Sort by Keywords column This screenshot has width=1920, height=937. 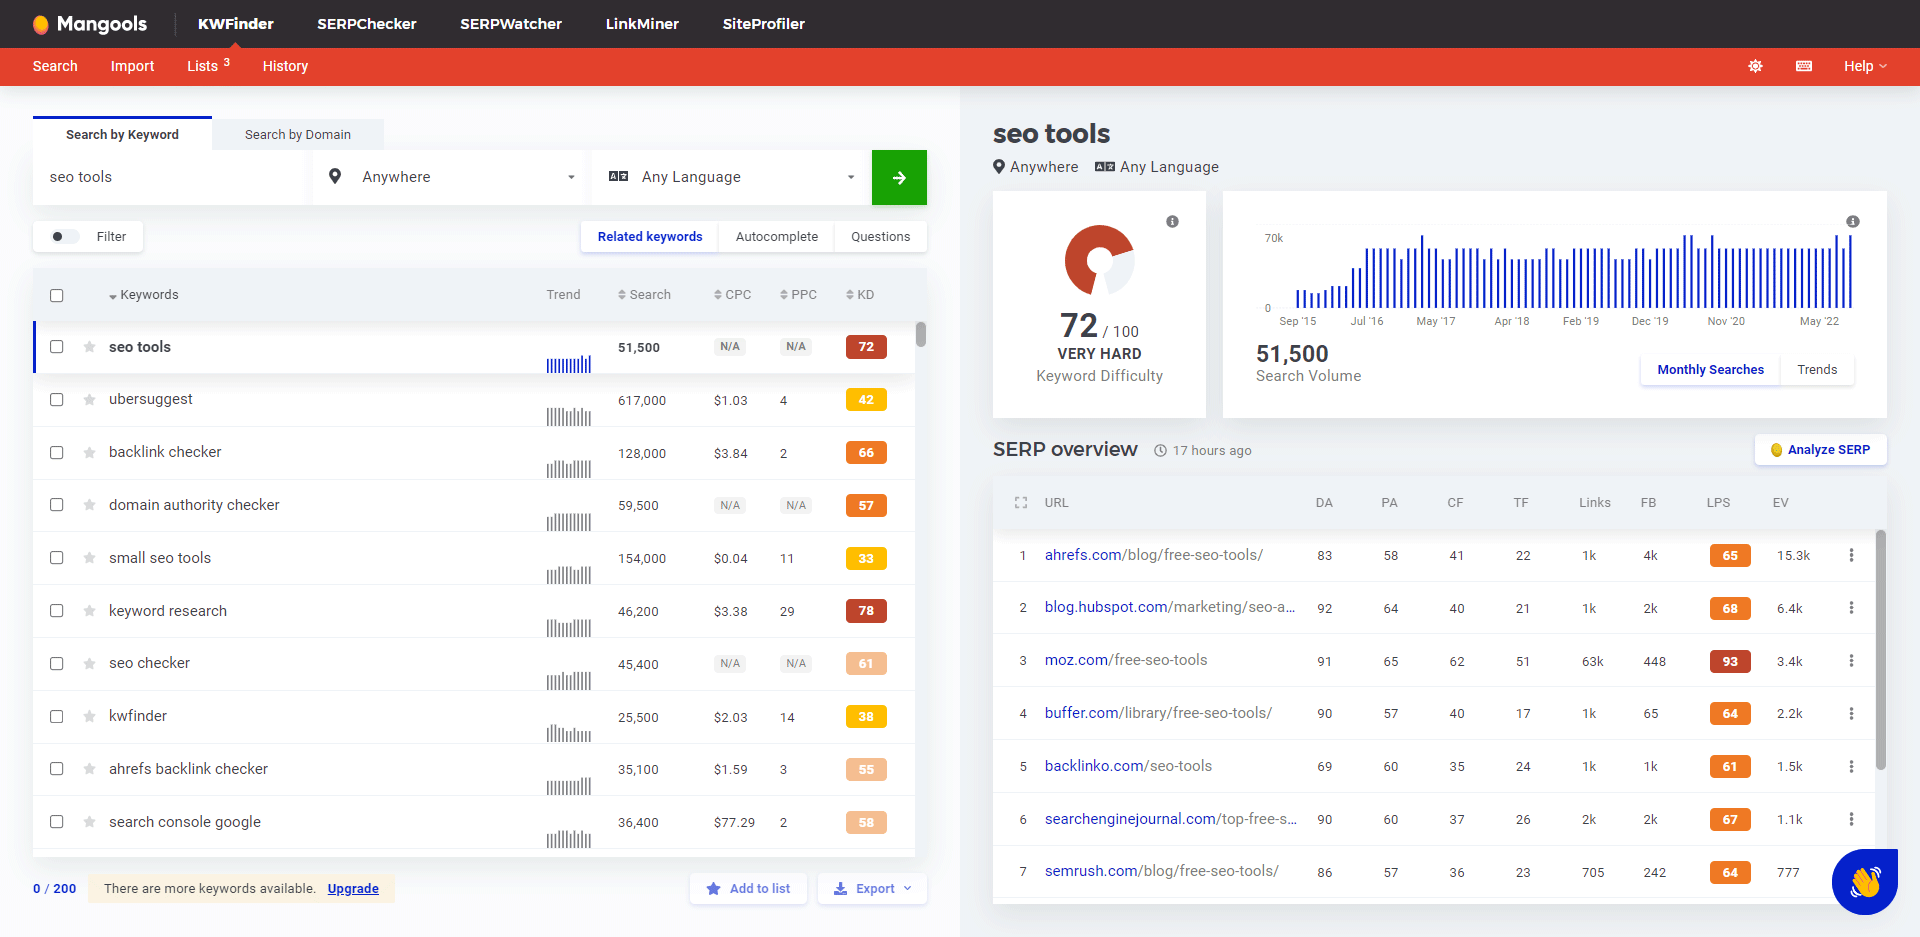click(144, 295)
